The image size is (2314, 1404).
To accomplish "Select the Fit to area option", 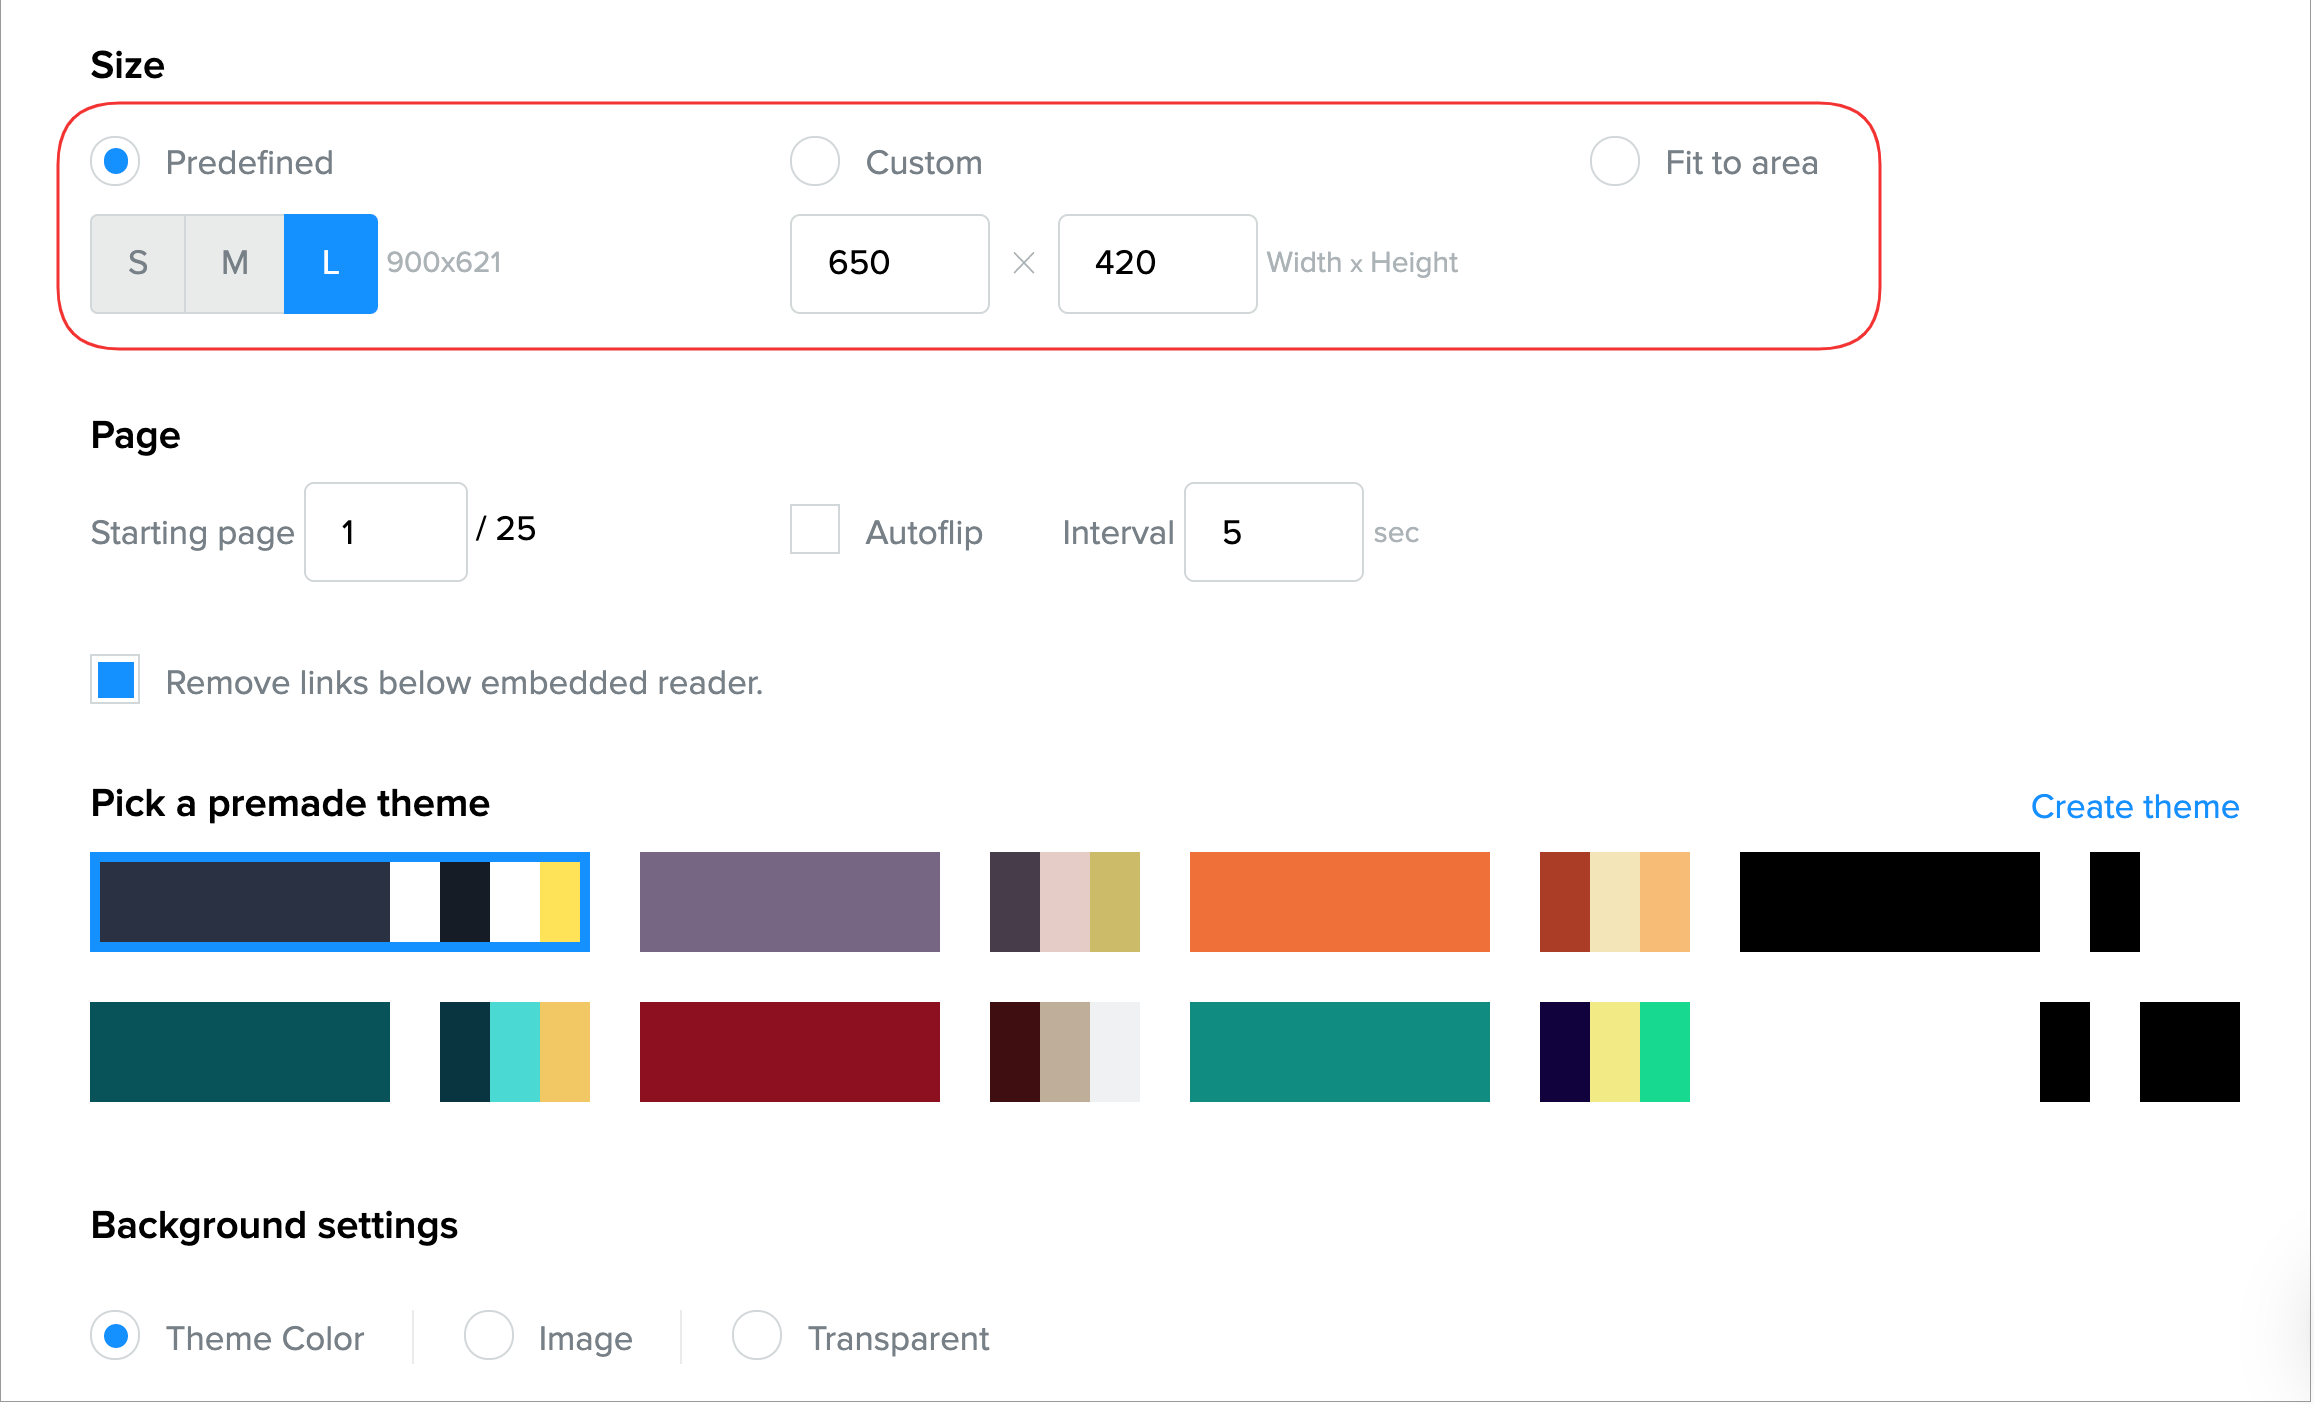I will (x=1615, y=162).
